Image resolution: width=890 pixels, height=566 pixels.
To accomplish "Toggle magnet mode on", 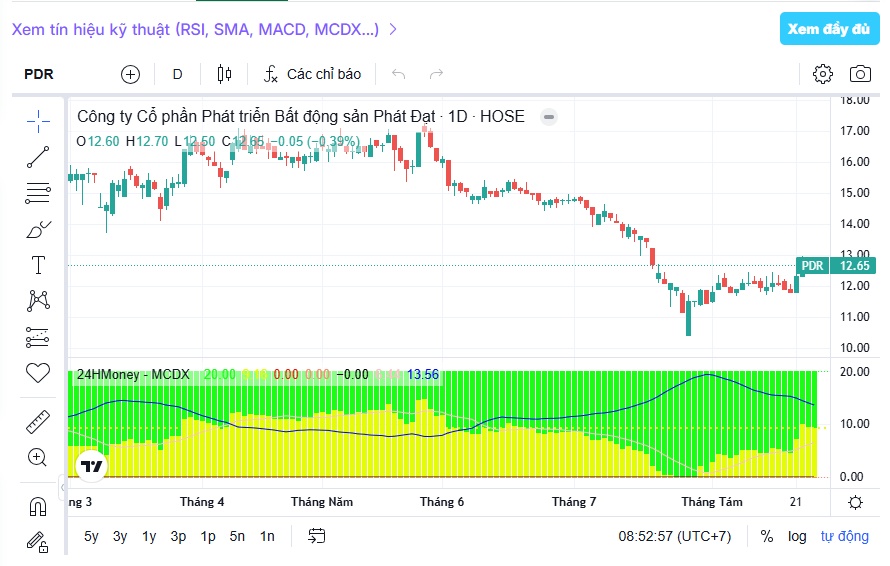I will (38, 506).
